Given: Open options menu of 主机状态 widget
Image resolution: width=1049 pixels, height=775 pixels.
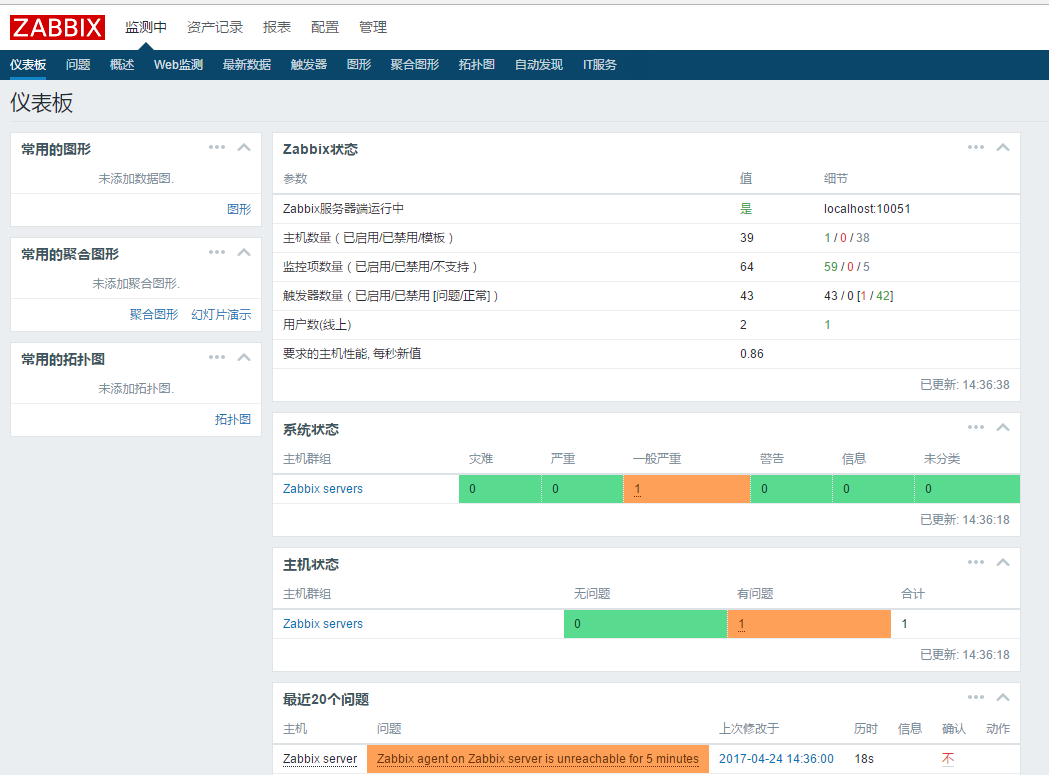Looking at the screenshot, I should tap(976, 562).
